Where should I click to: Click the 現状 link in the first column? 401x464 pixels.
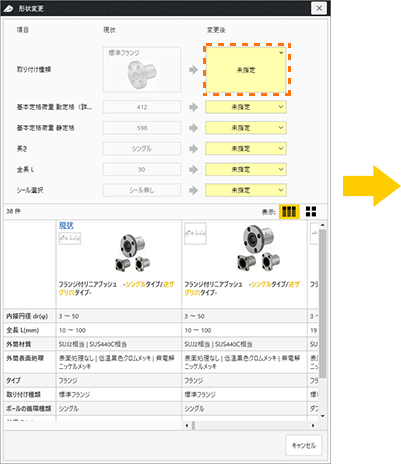click(x=66, y=225)
